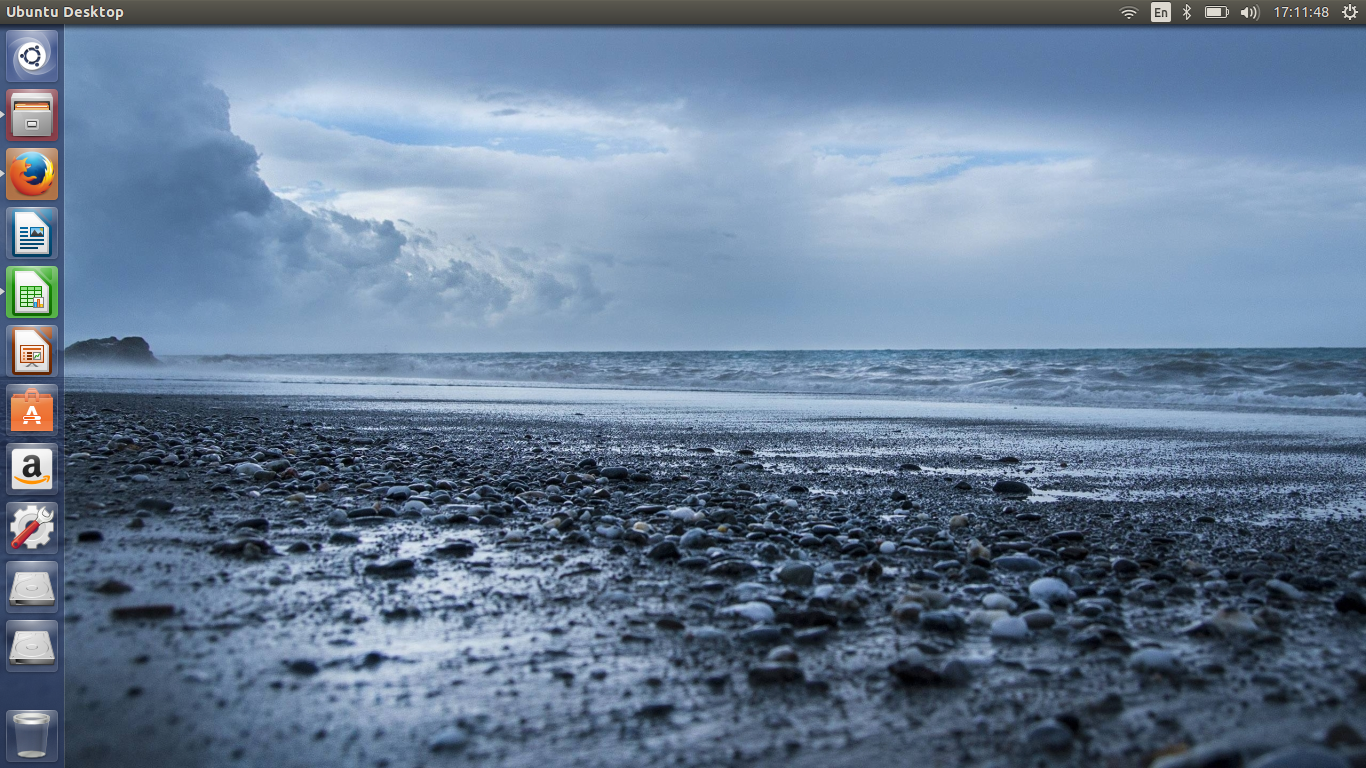Open the En keyboard layout indicator
The image size is (1366, 768).
coord(1160,12)
